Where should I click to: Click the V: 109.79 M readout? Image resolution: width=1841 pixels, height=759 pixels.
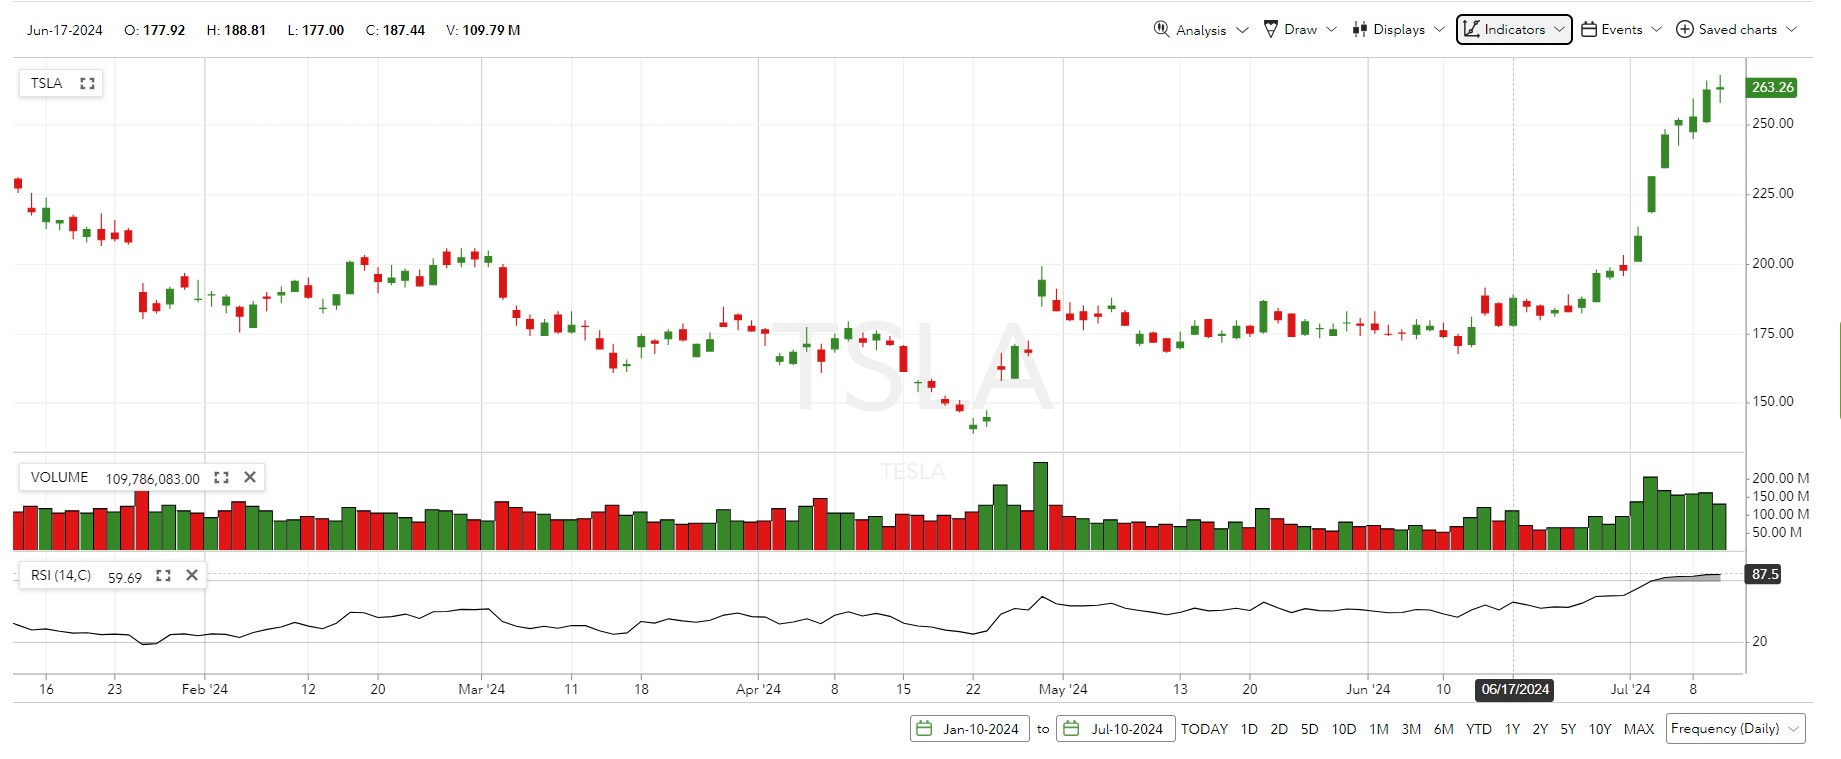point(483,30)
